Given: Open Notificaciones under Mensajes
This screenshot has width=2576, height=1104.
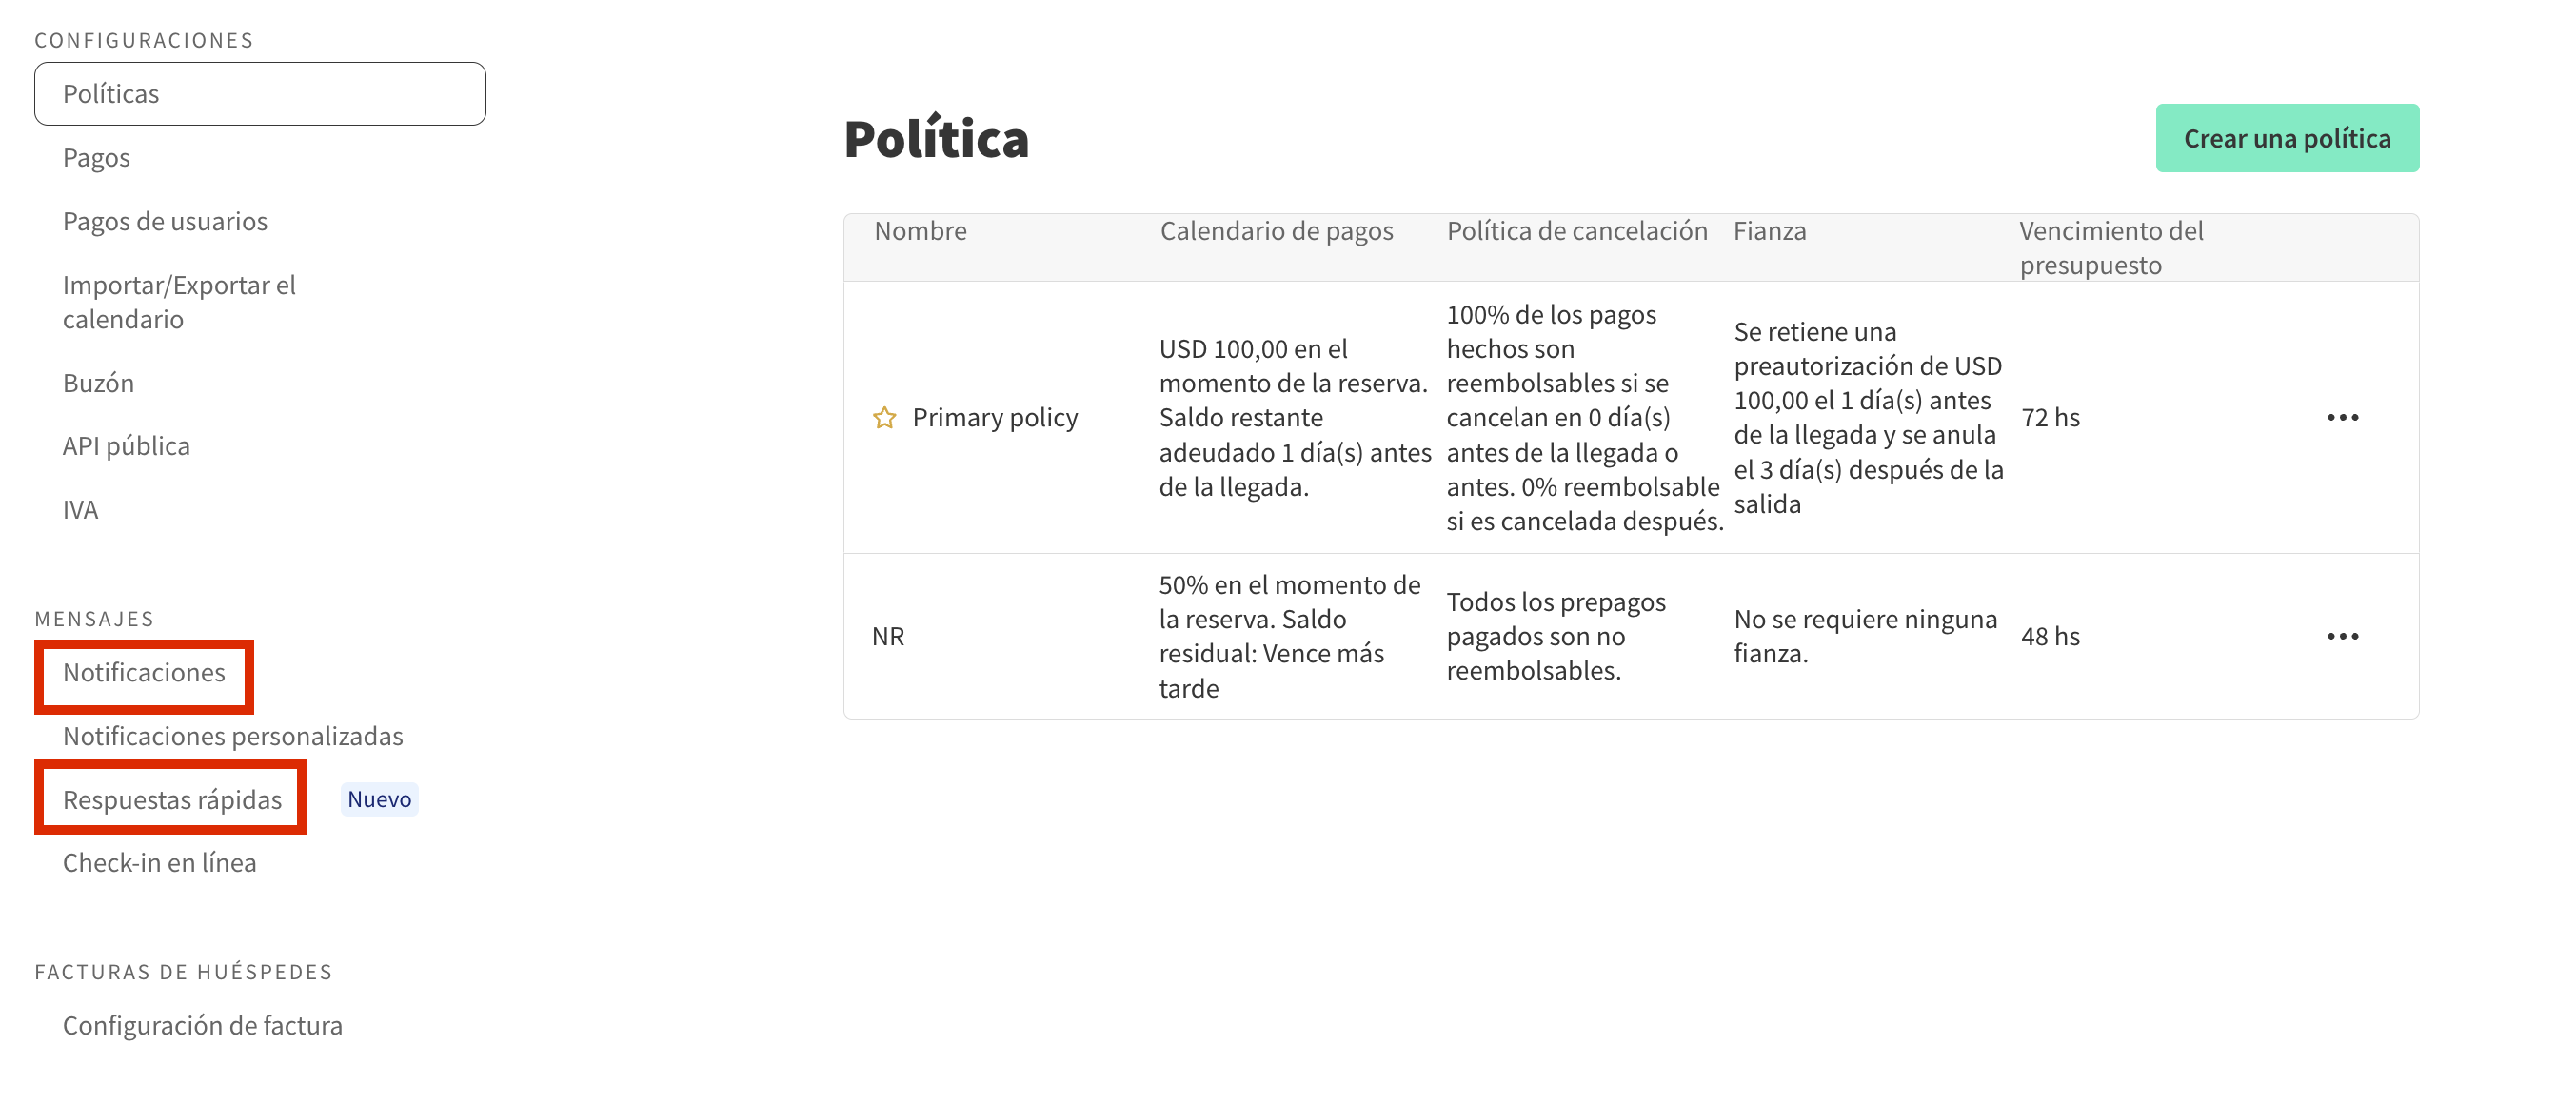Looking at the screenshot, I should pos(144,673).
